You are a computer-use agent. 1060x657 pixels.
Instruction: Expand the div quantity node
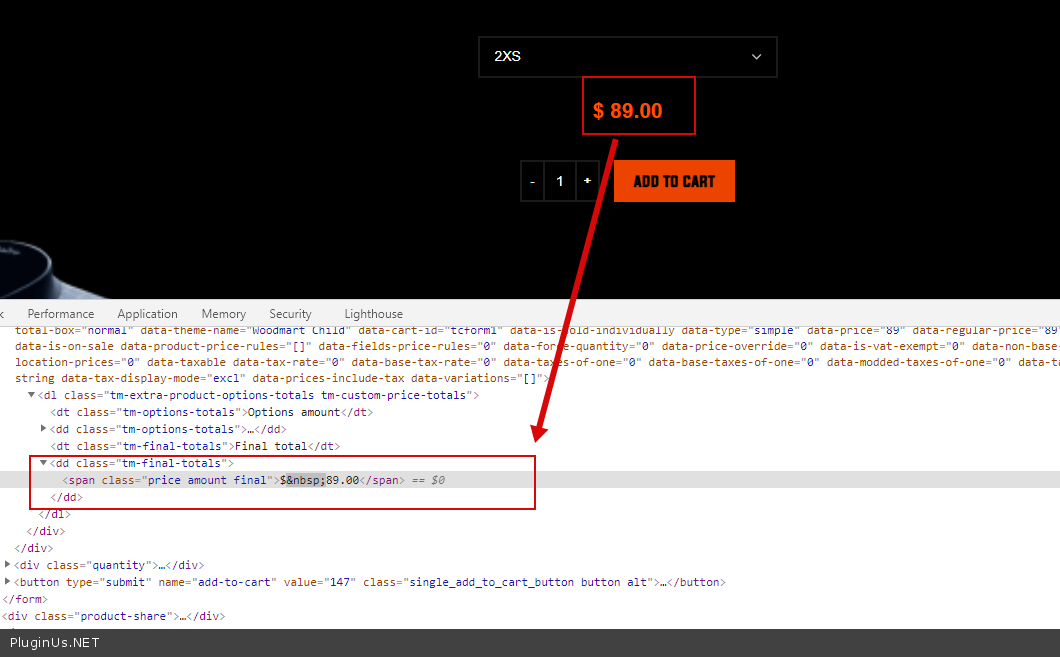tap(8, 565)
